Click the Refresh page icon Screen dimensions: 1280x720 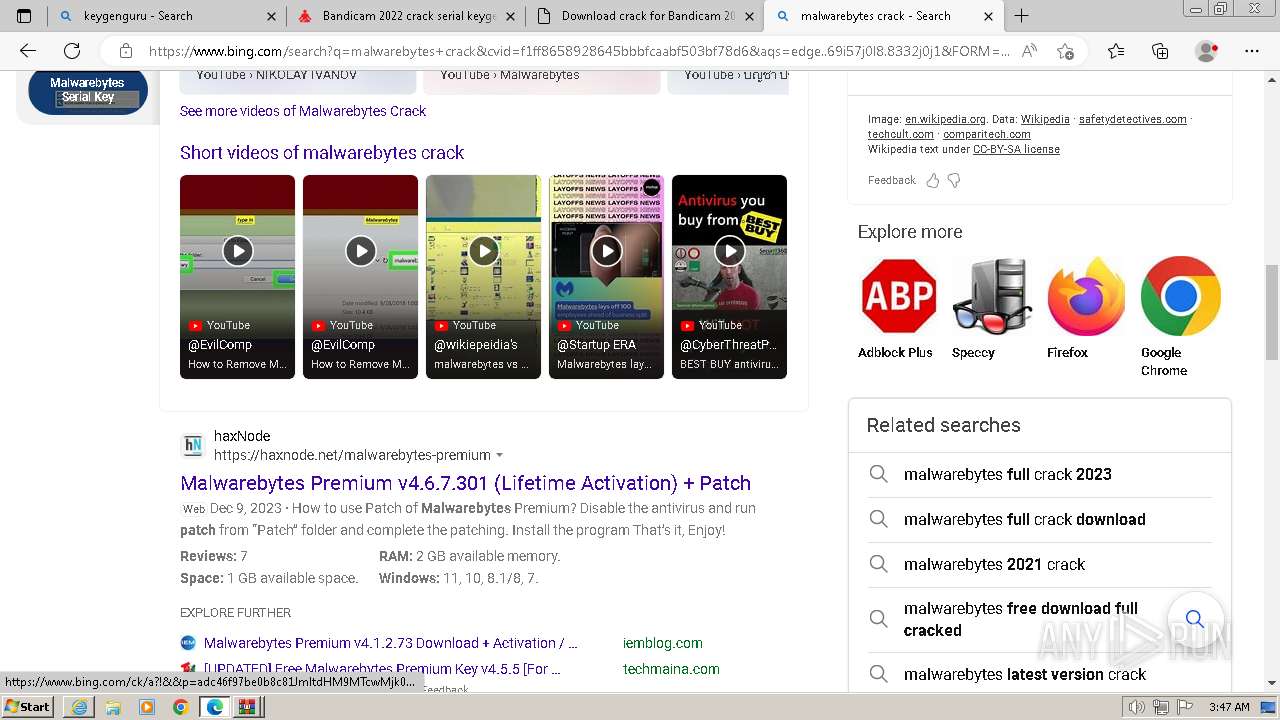[72, 51]
